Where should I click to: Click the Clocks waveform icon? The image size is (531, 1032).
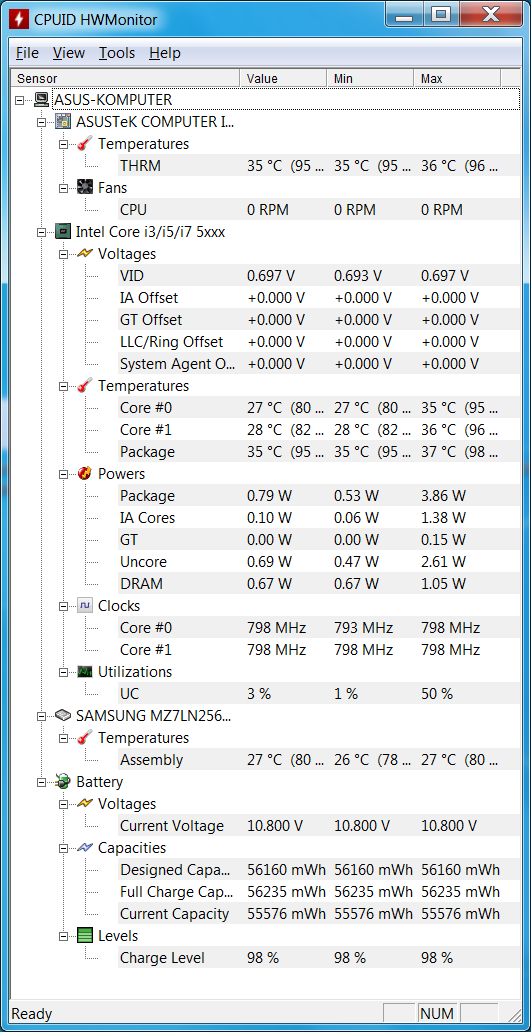85,606
